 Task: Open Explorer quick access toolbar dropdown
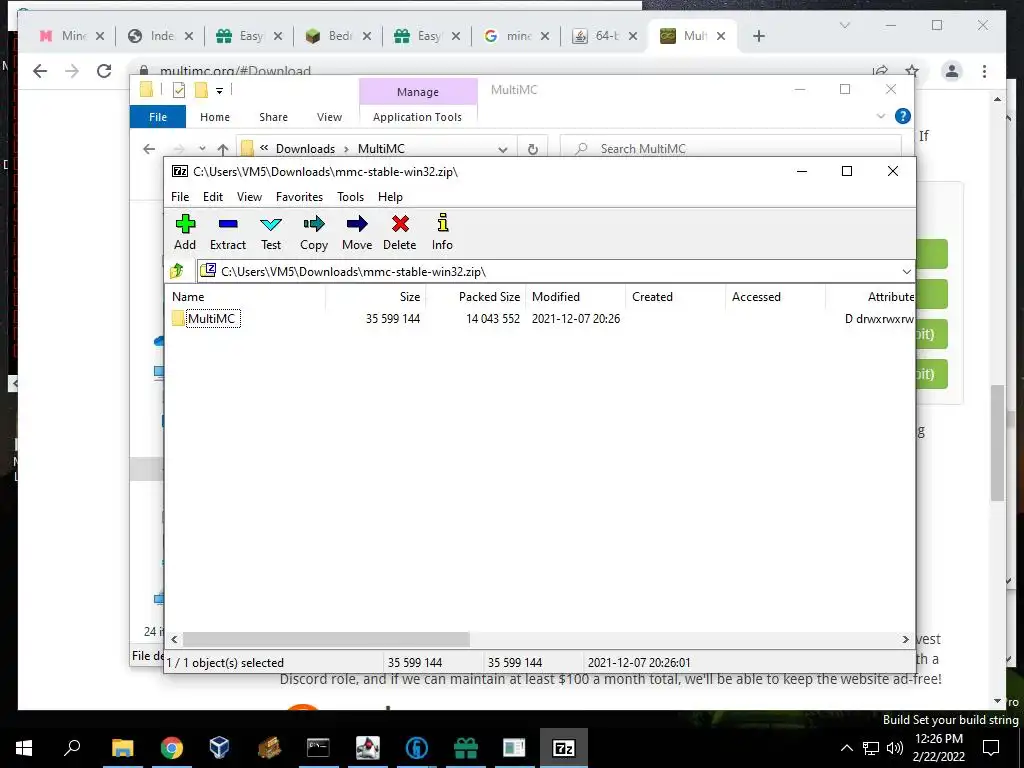coord(219,91)
